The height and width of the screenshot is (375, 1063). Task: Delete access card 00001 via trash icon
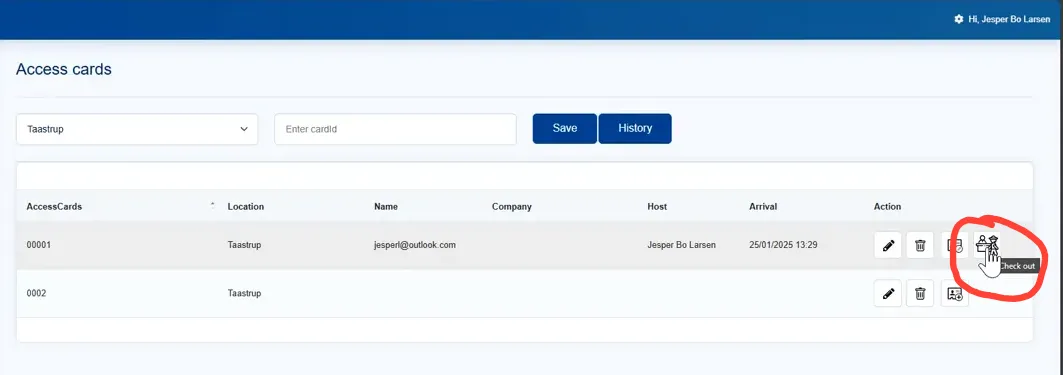coord(920,245)
